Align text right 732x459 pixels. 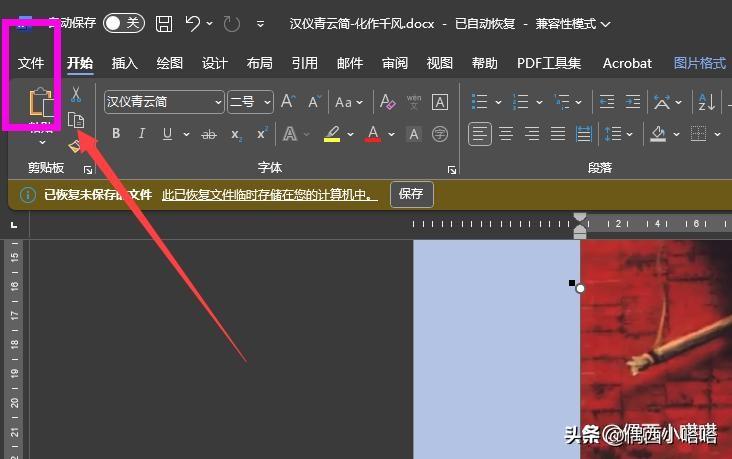532,134
